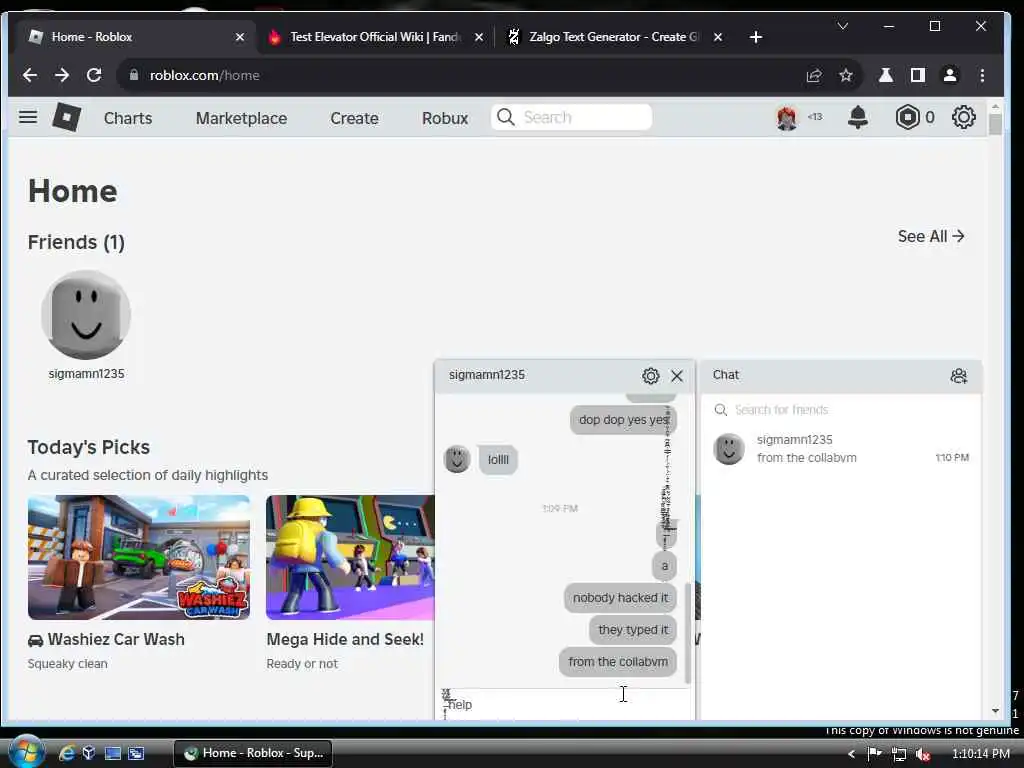Click the "lollll" message bubble
1024x768 pixels.
tap(498, 460)
